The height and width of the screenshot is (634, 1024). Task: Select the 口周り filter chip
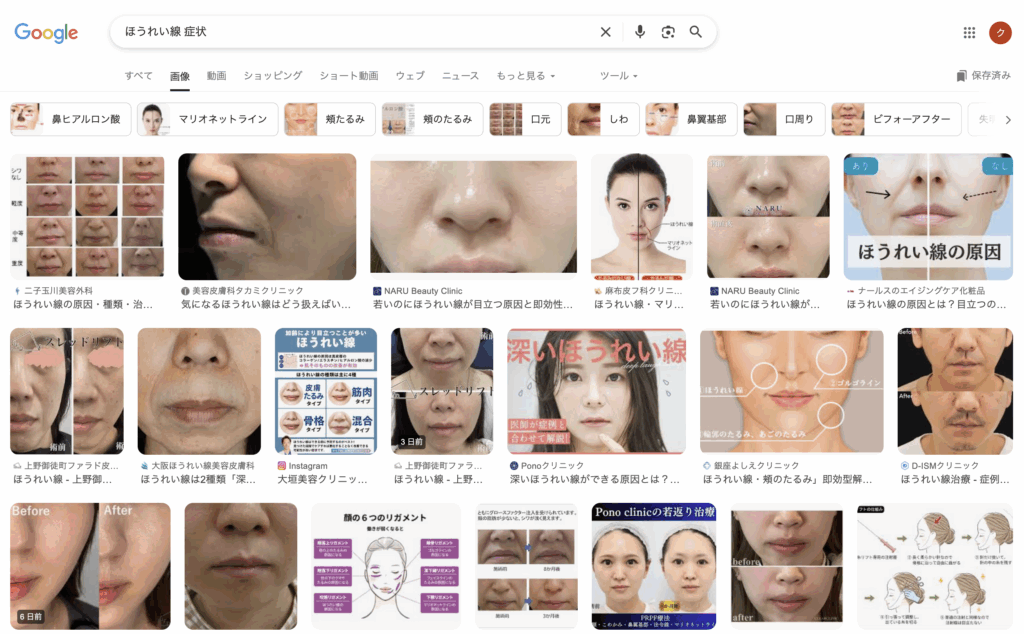784,119
